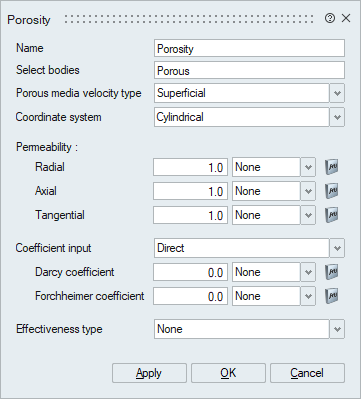Open function editor icon for Axial permeability

click(x=332, y=191)
